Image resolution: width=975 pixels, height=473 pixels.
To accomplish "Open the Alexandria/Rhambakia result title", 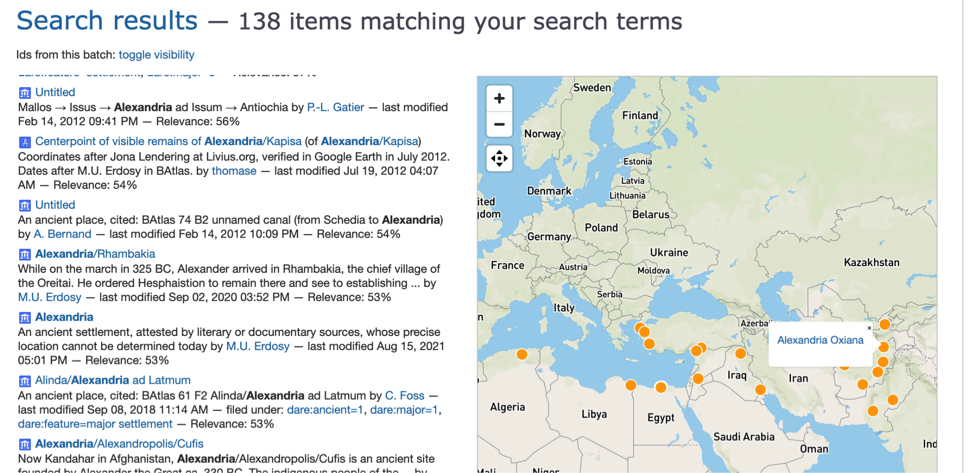I will coord(95,254).
